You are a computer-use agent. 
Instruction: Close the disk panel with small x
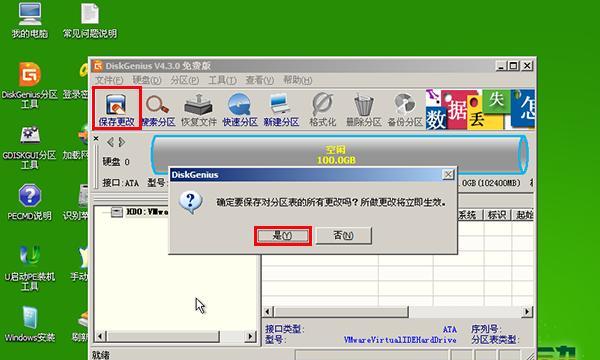point(96,138)
